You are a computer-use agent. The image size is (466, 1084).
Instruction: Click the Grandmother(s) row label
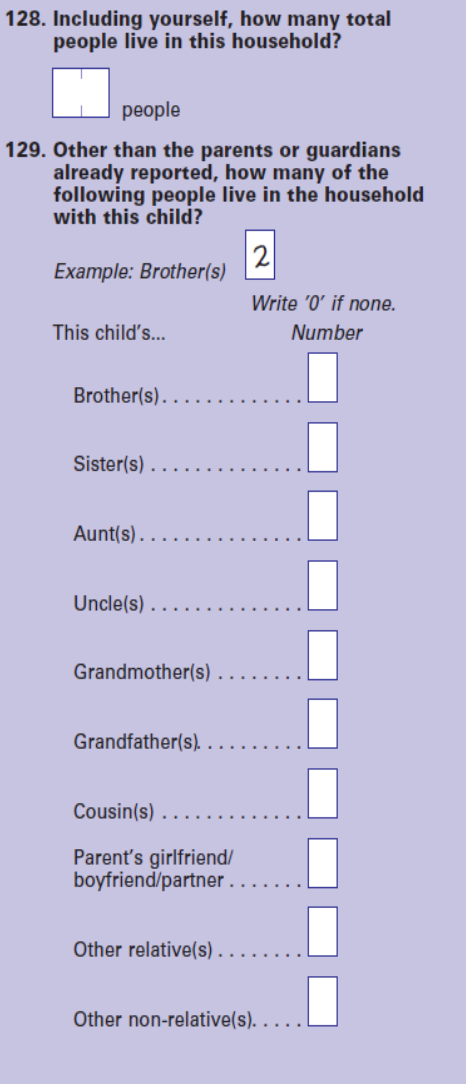tap(142, 672)
